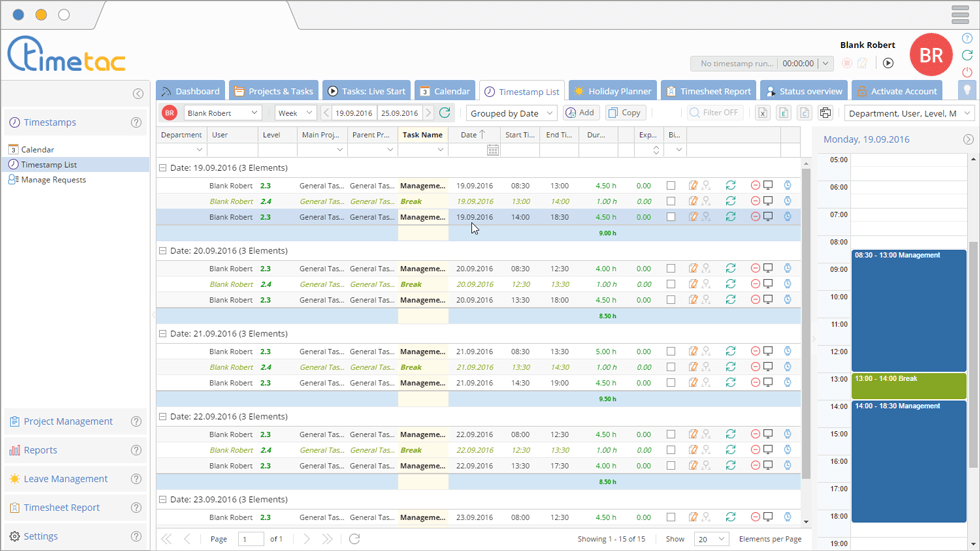Collapse the left sidebar panel
Image resolution: width=980 pixels, height=551 pixels.
[x=138, y=94]
